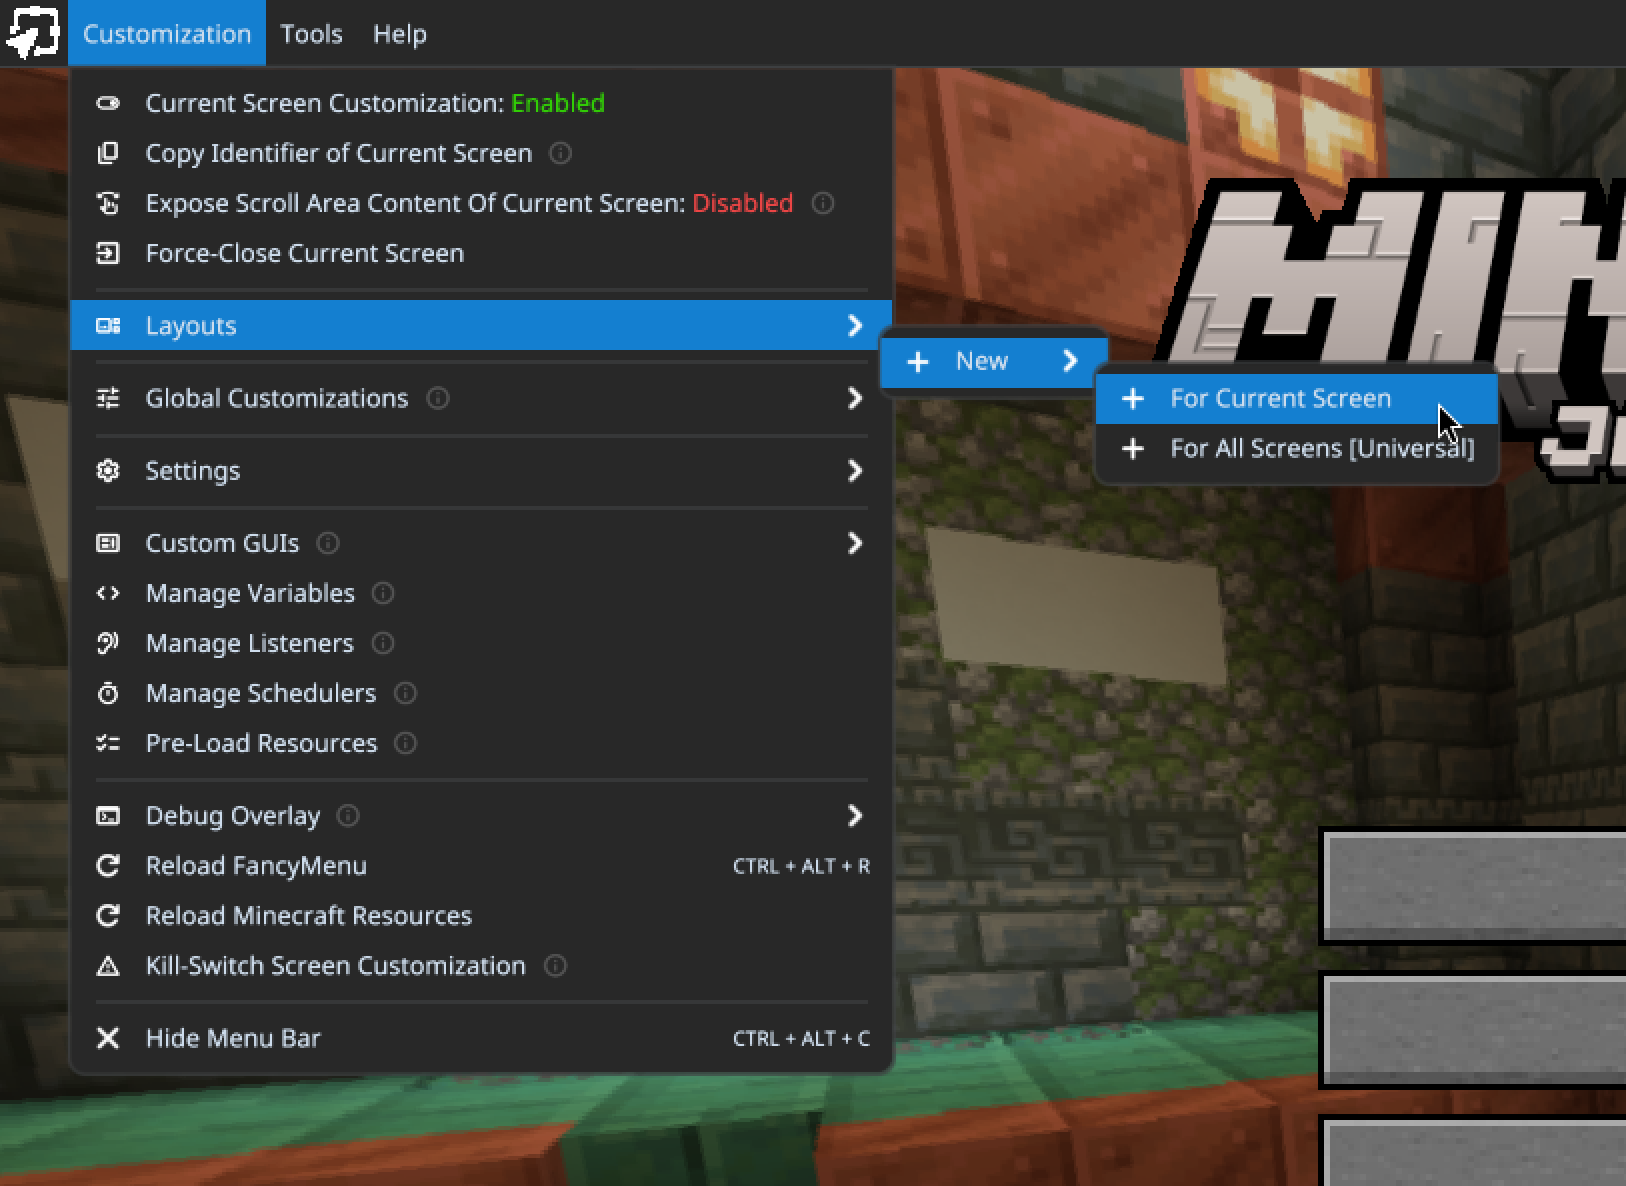Click info icon next to Debug Overlay
Viewport: 1626px width, 1186px height.
[348, 816]
